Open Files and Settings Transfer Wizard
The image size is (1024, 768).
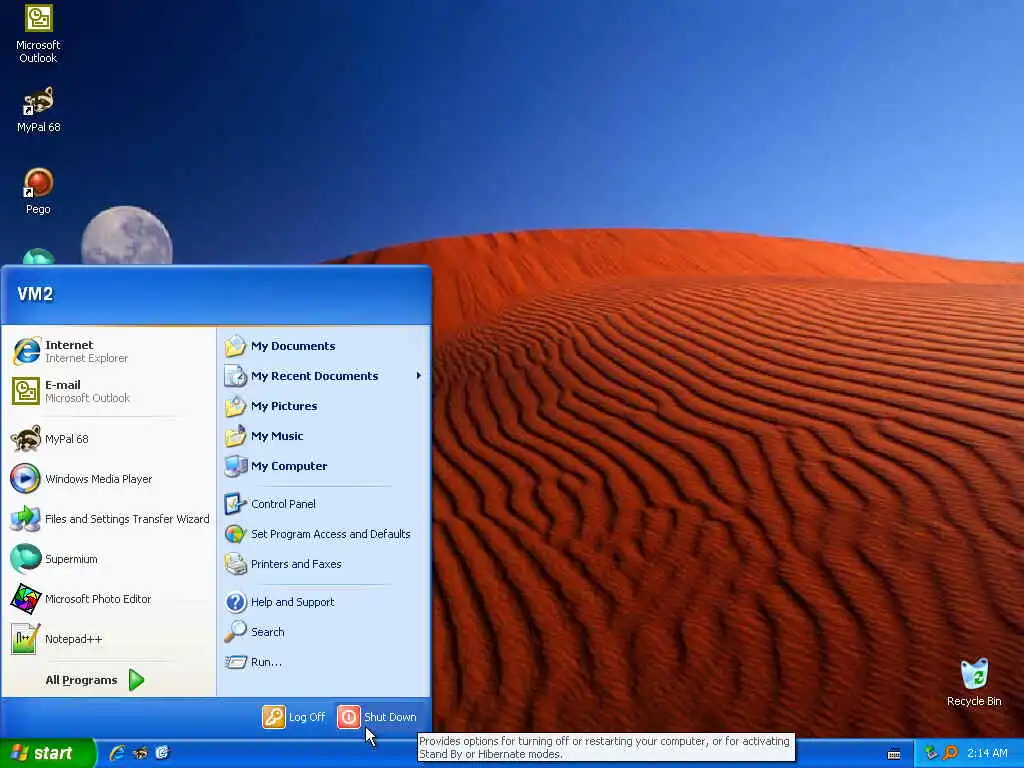[x=108, y=519]
